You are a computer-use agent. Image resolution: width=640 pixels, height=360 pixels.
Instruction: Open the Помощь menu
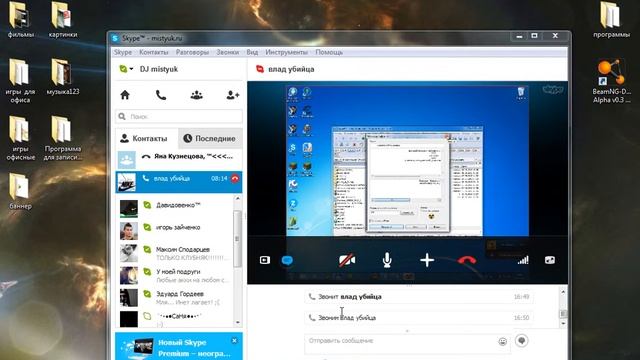click(x=329, y=52)
